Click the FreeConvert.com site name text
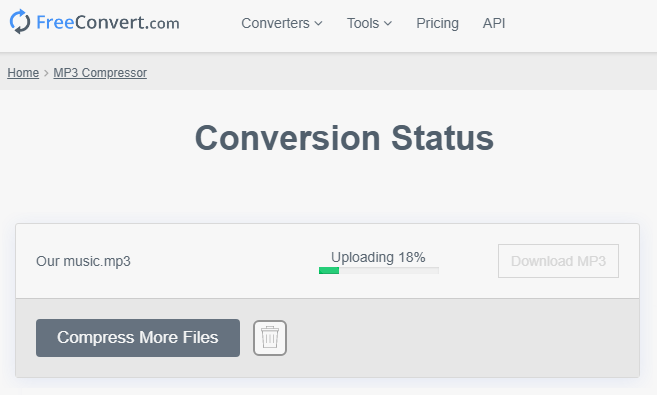This screenshot has height=395, width=657. tap(108, 23)
